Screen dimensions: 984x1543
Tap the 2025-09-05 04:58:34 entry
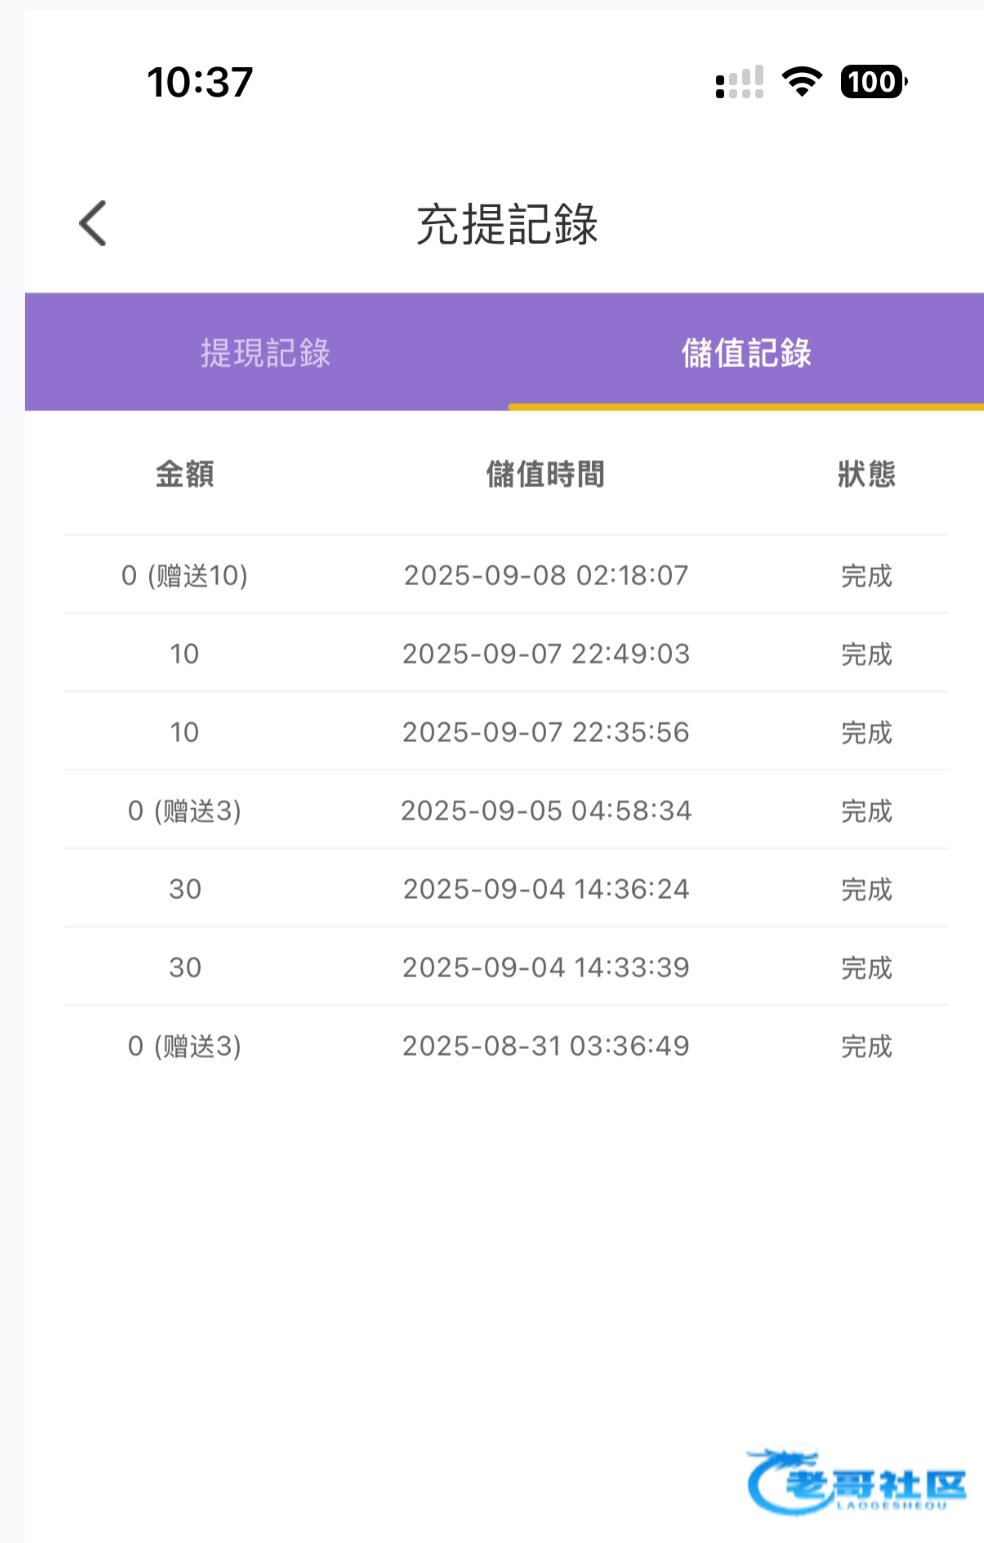pyautogui.click(x=546, y=810)
